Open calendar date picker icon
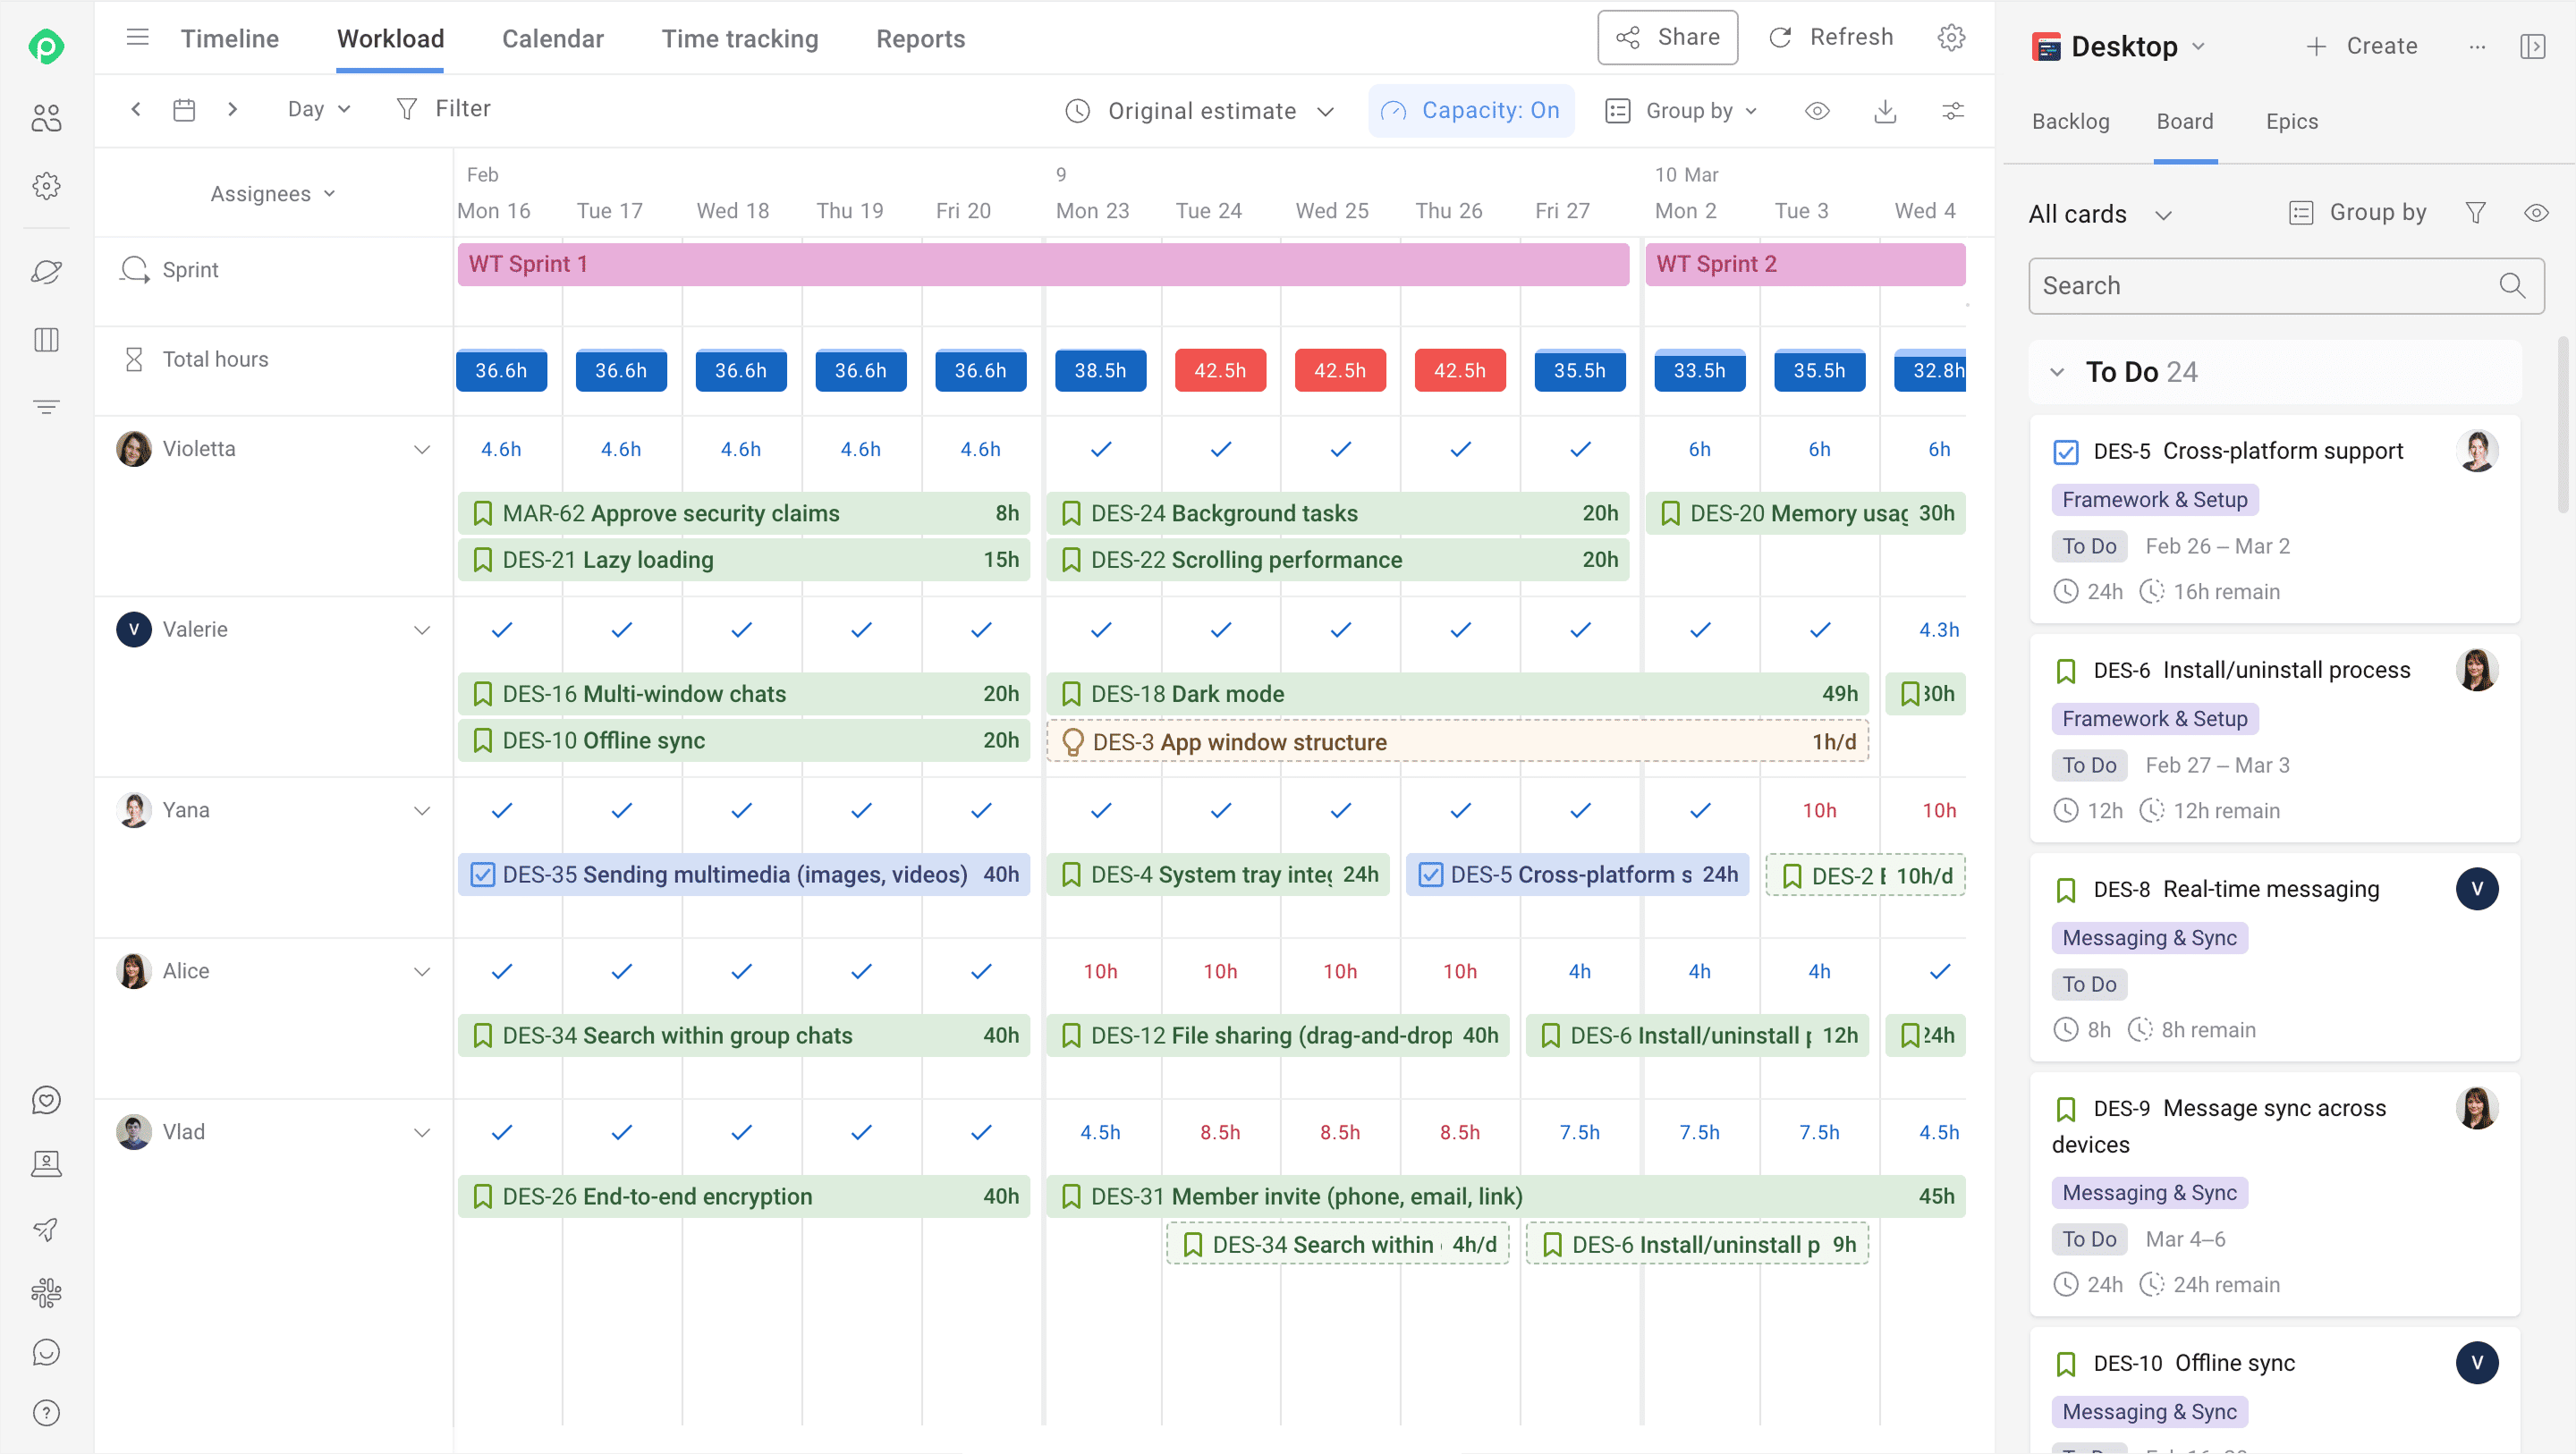Screen dimensions: 2576x1454 184,109
